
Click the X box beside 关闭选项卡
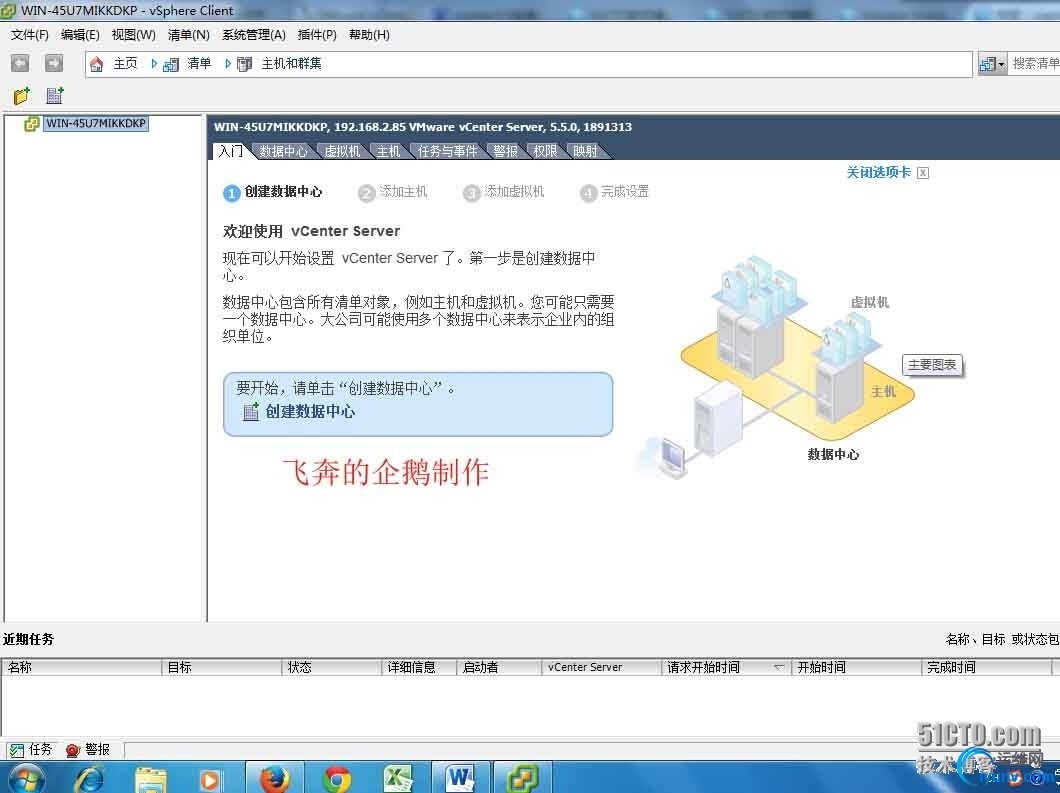coord(923,173)
